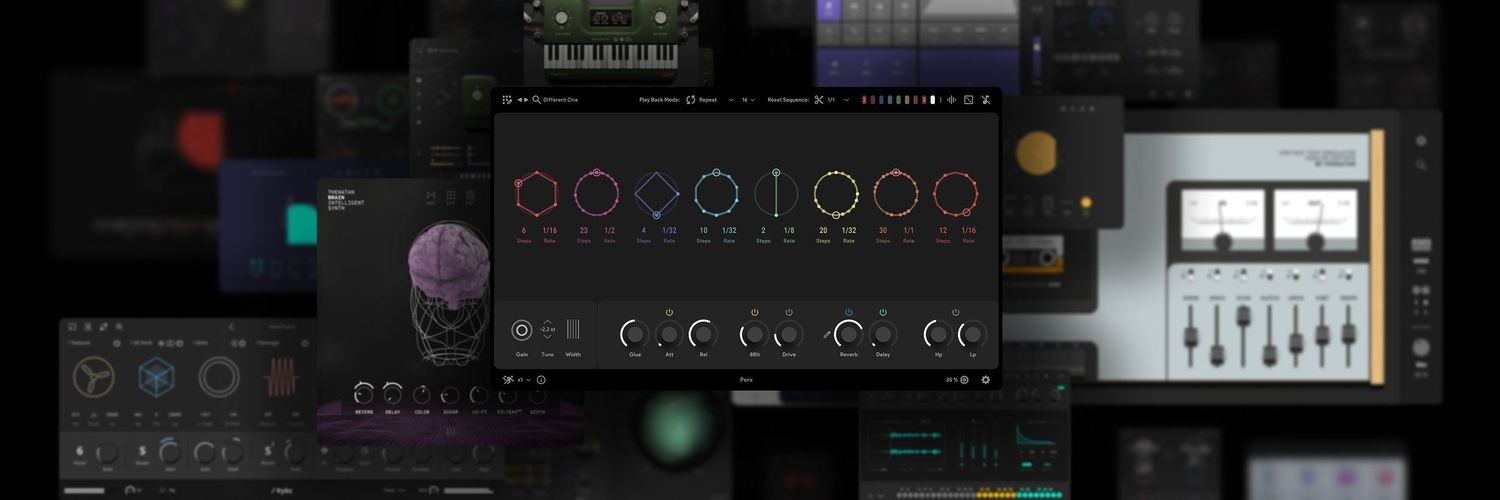Screen dimensions: 1500x500
Task: Select the teal 10-step sequencer ring
Action: point(716,193)
